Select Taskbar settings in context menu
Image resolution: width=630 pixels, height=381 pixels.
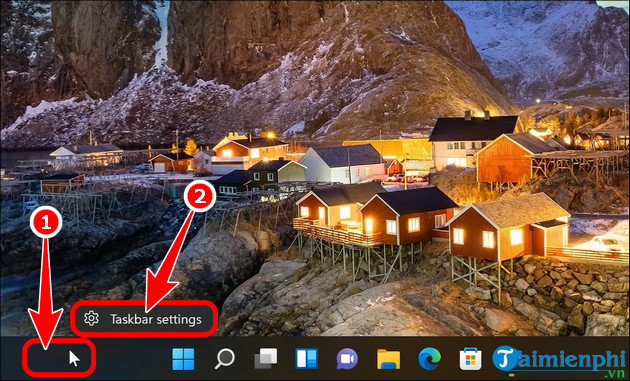pyautogui.click(x=145, y=319)
